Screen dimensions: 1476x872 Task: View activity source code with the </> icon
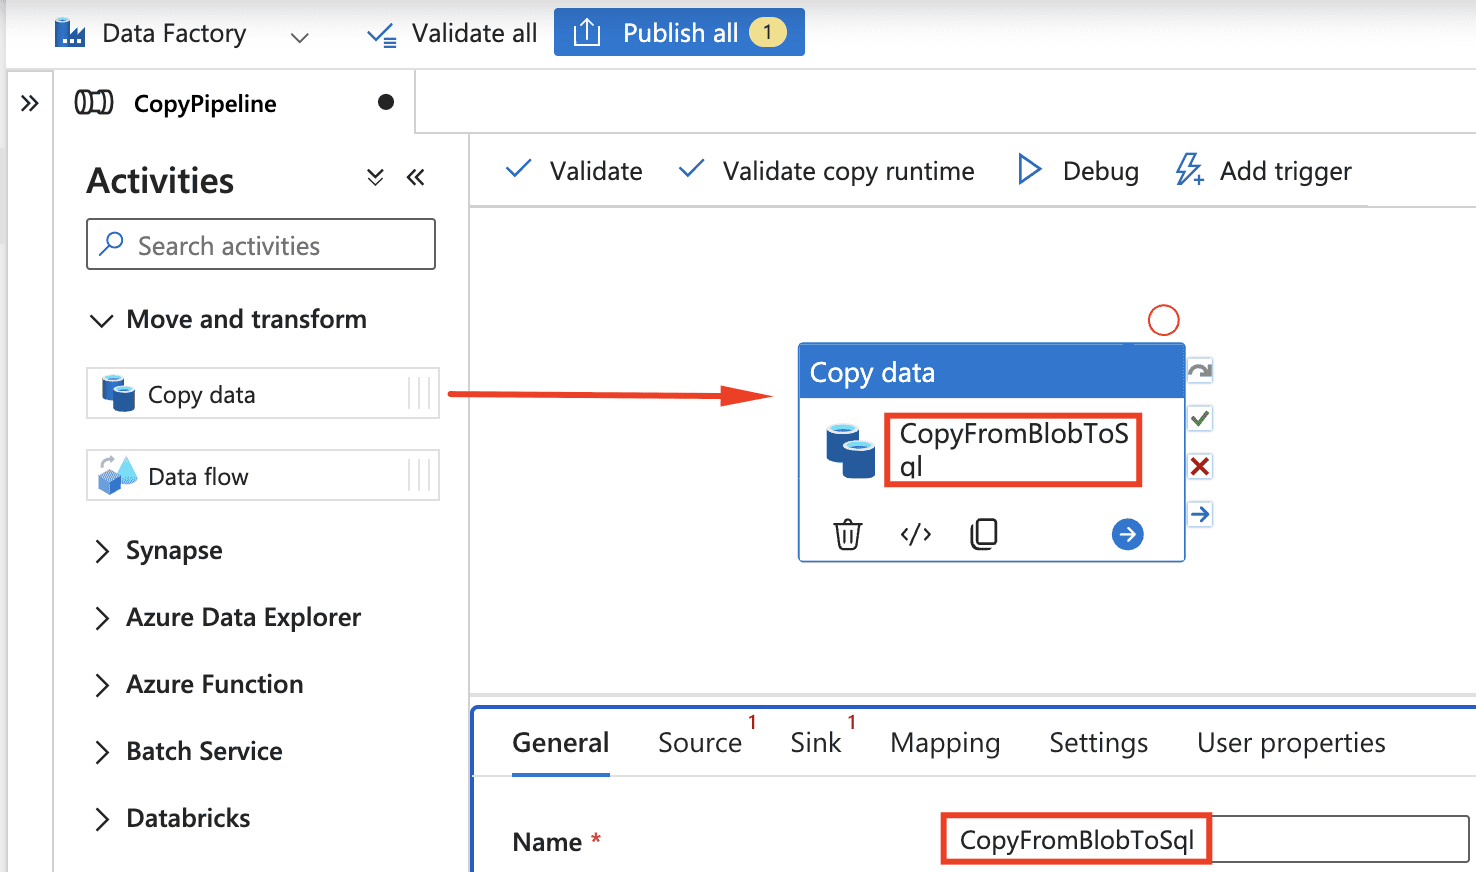[x=915, y=534]
